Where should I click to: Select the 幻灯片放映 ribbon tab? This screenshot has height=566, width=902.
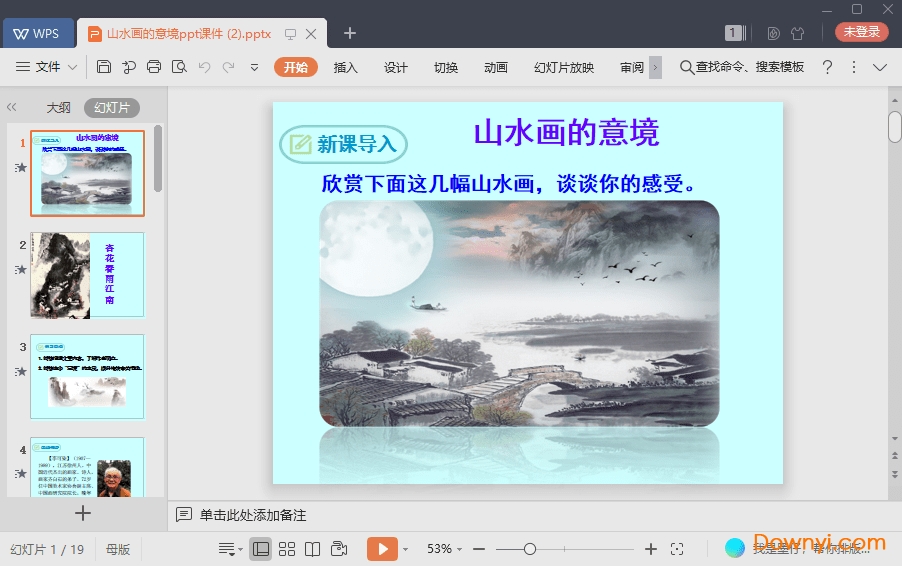click(564, 67)
